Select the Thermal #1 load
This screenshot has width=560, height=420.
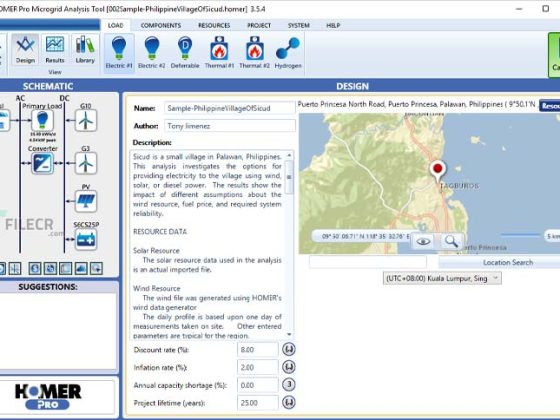(x=219, y=52)
